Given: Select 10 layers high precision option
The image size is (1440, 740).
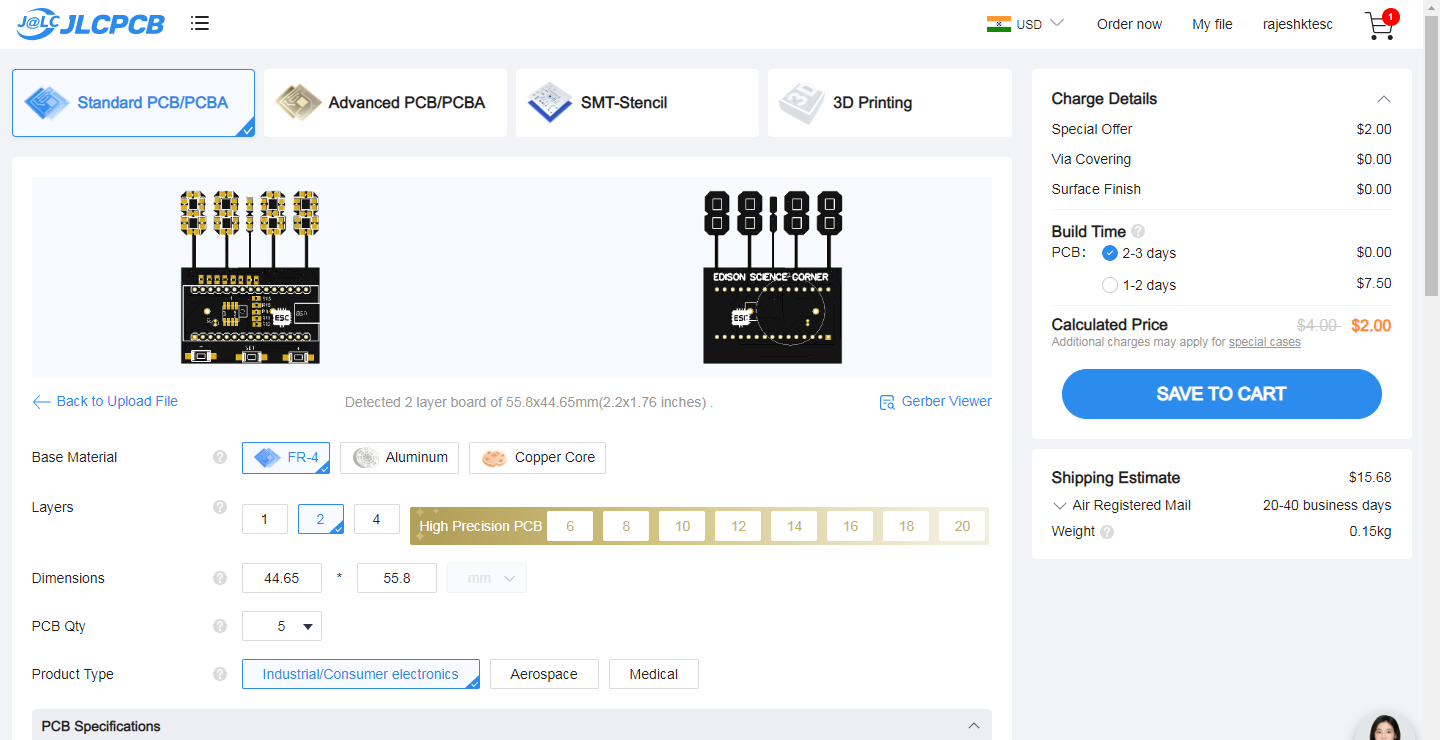Looking at the screenshot, I should click(682, 526).
